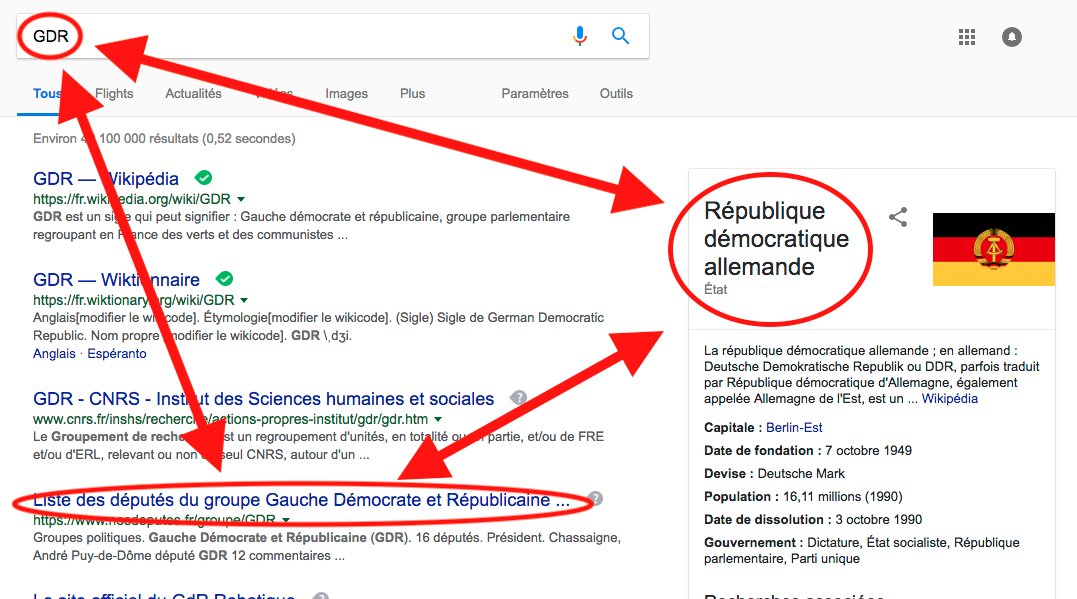Open Paramètres menu
This screenshot has width=1077, height=599.
(534, 93)
